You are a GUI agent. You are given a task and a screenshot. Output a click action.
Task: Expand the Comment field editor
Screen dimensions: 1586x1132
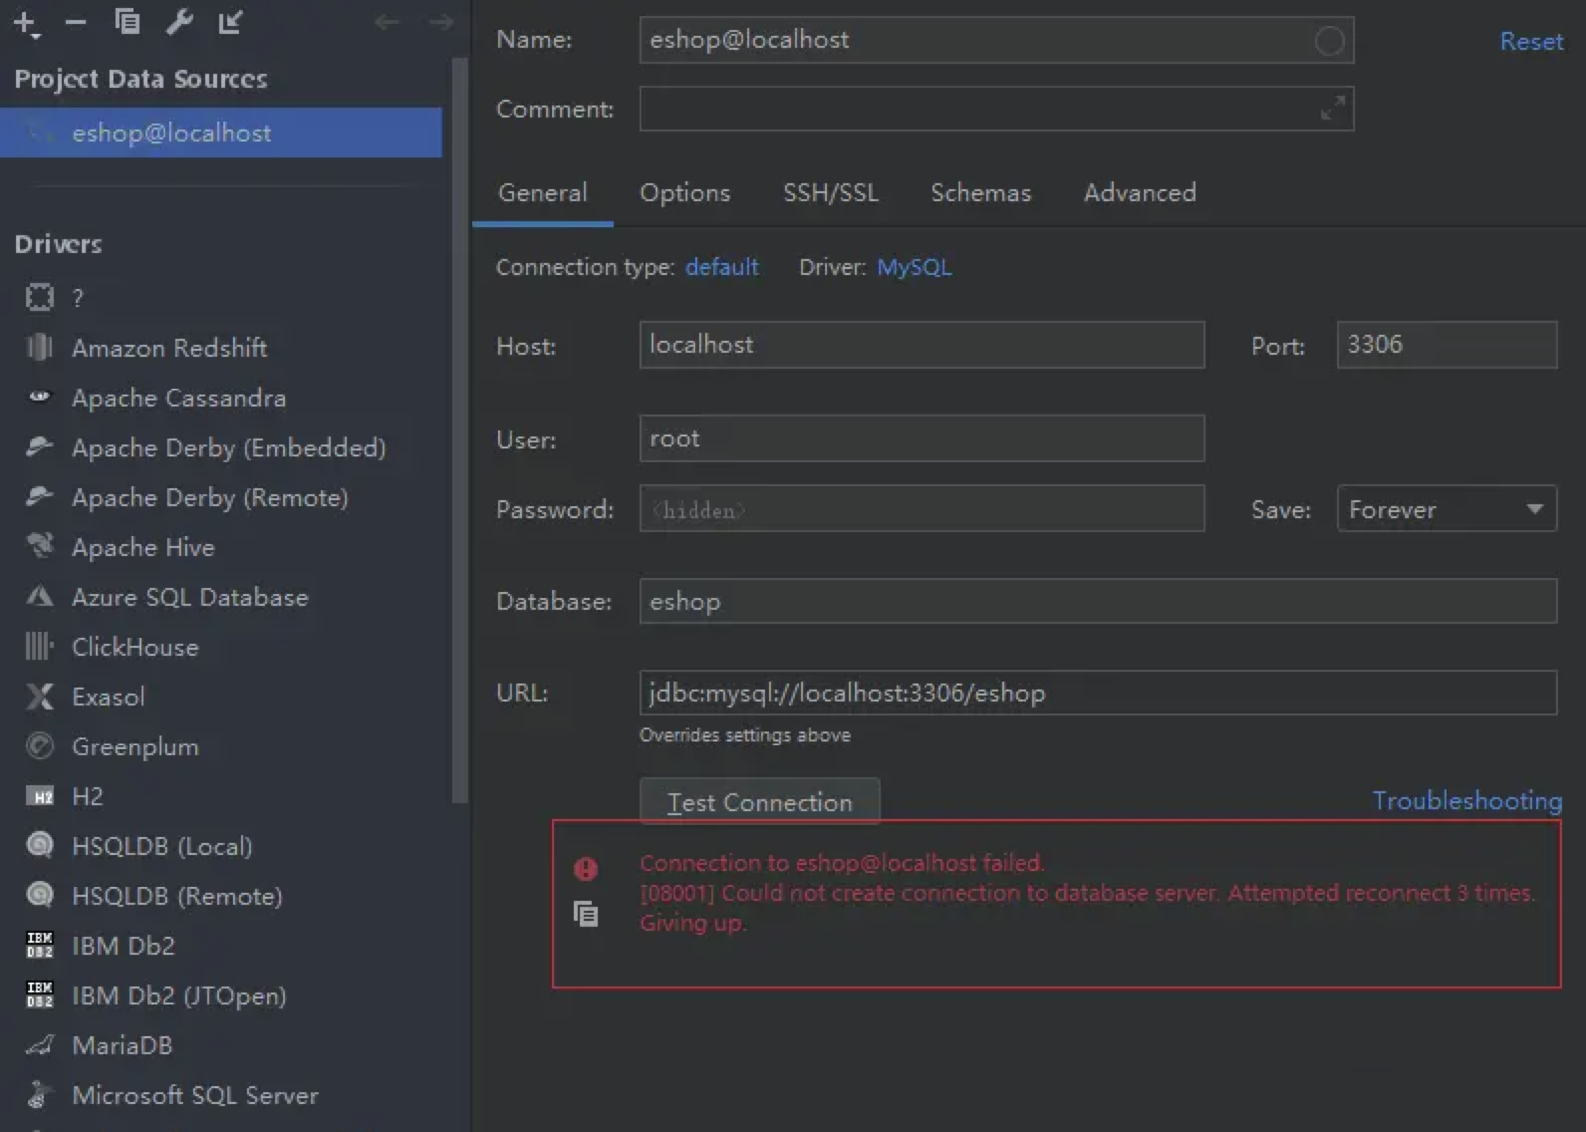[x=1332, y=108]
